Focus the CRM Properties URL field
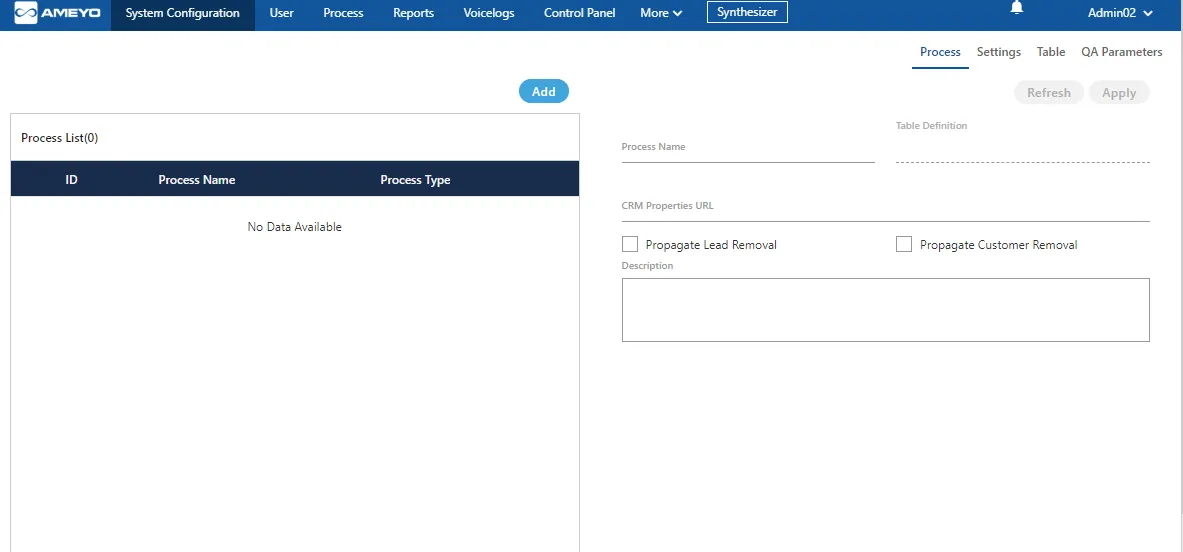Screen dimensions: 1183x552 886,210
